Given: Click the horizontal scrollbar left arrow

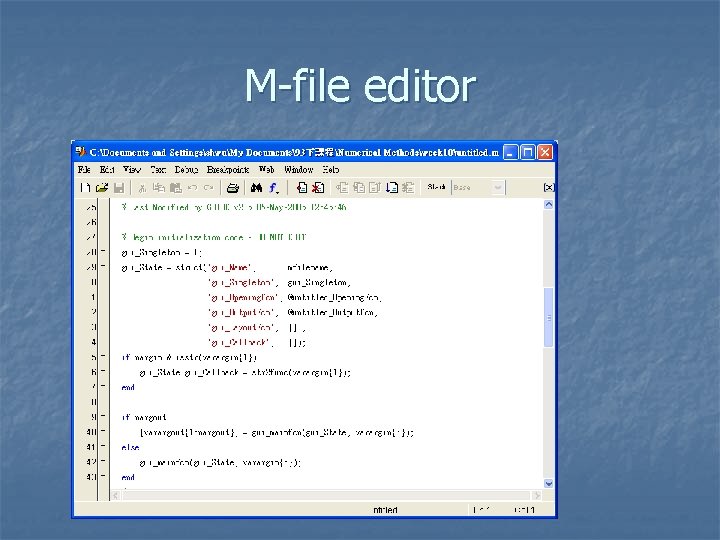Looking at the screenshot, I should [x=116, y=495].
